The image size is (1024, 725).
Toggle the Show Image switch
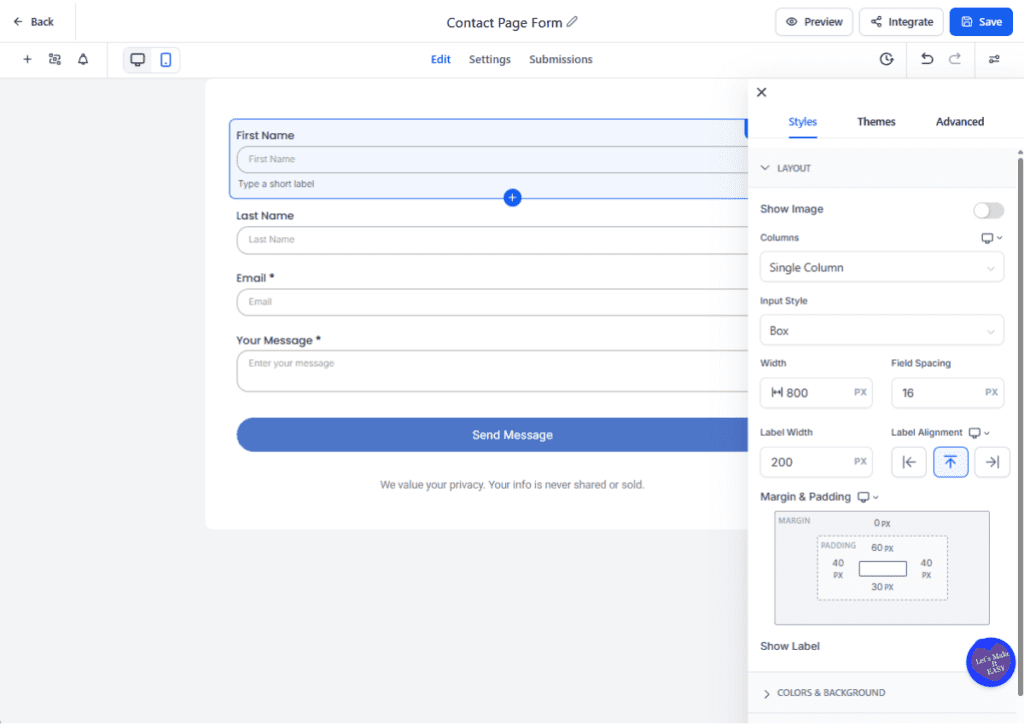coord(988,210)
